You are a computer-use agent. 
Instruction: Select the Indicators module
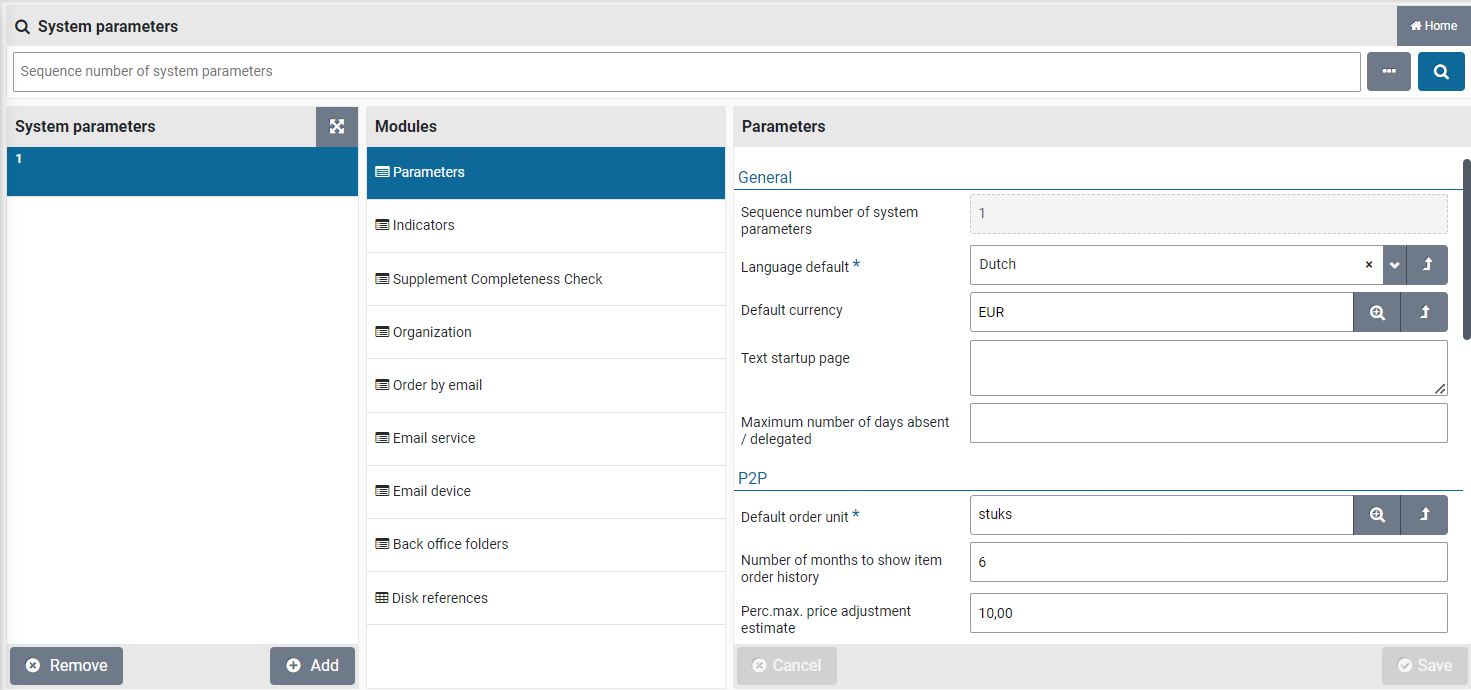[423, 225]
